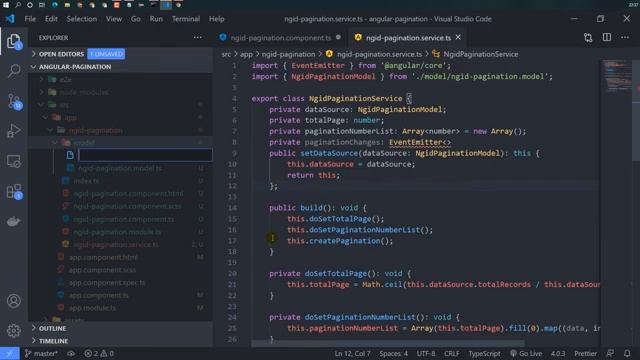Open Extensions view

coord(14,191)
